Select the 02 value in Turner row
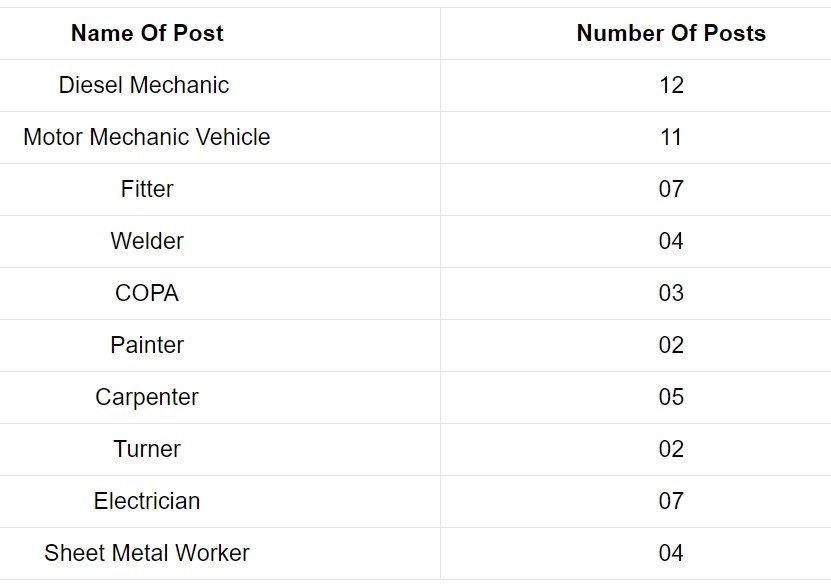Viewport: 831px width, 586px height. (671, 449)
